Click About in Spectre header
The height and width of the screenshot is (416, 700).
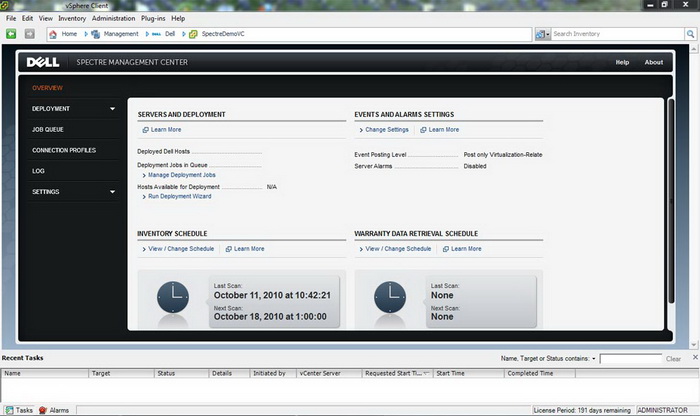(x=654, y=62)
